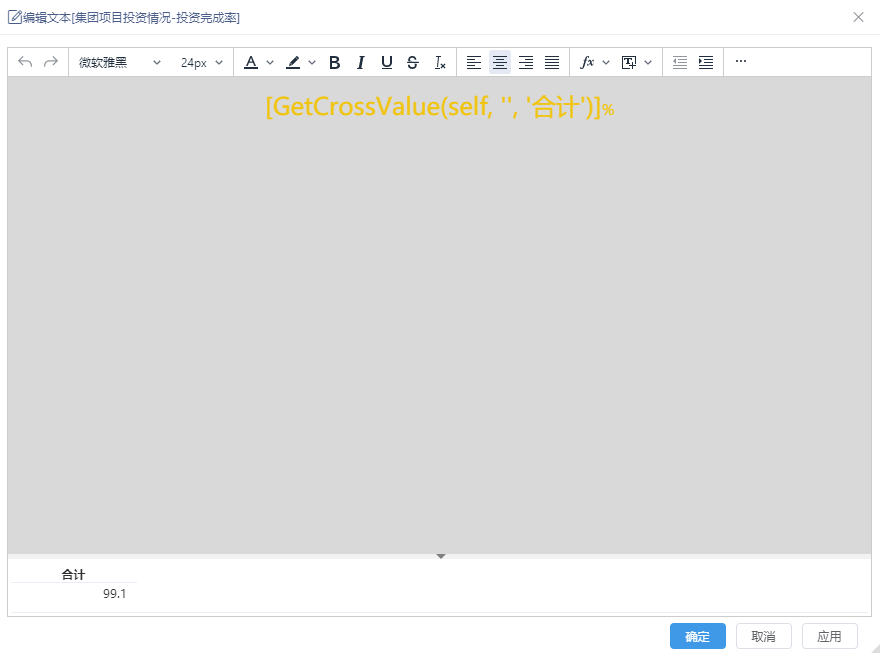Toggle italic formatting

pyautogui.click(x=360, y=62)
